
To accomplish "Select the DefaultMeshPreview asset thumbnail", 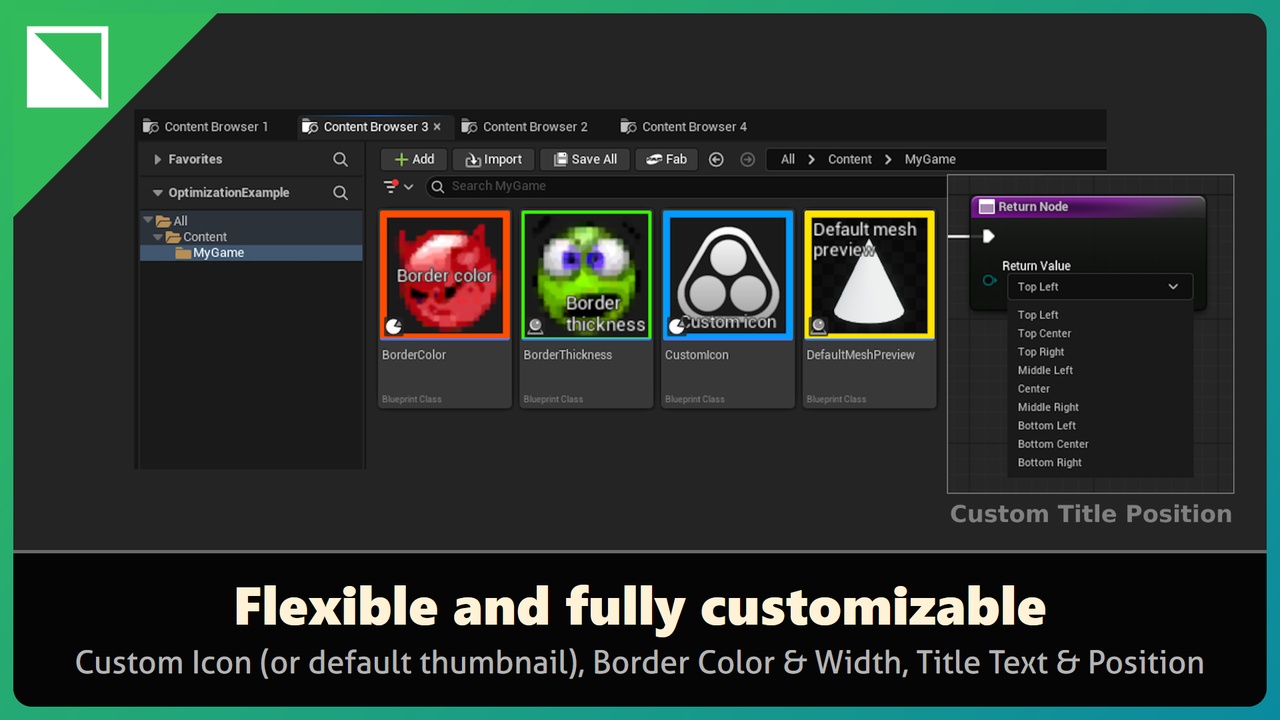I will click(870, 275).
